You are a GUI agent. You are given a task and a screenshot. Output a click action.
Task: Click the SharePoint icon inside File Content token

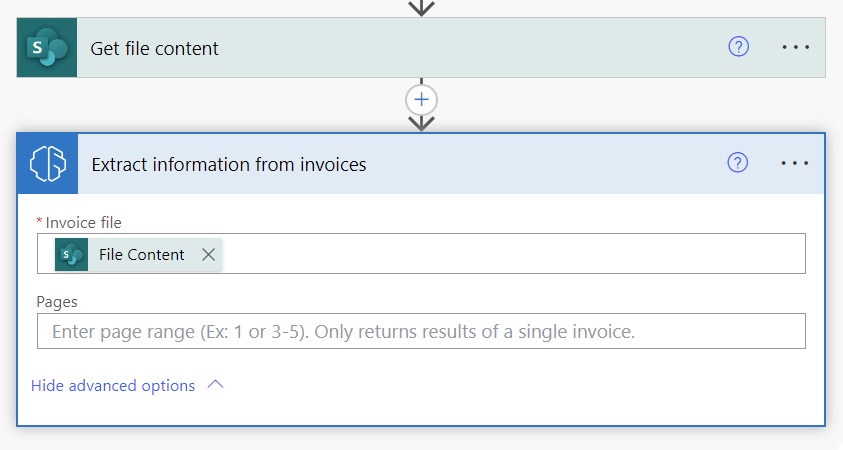click(x=72, y=254)
